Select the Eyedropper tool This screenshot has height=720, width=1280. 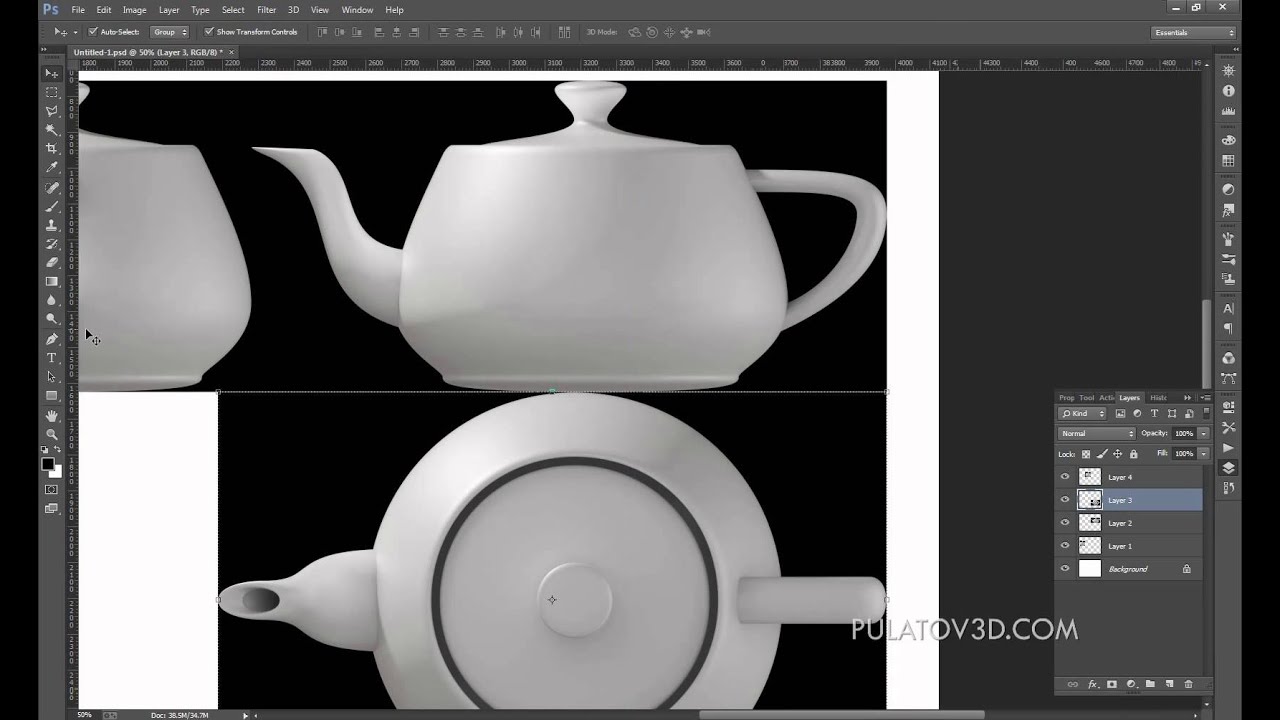[x=52, y=168]
